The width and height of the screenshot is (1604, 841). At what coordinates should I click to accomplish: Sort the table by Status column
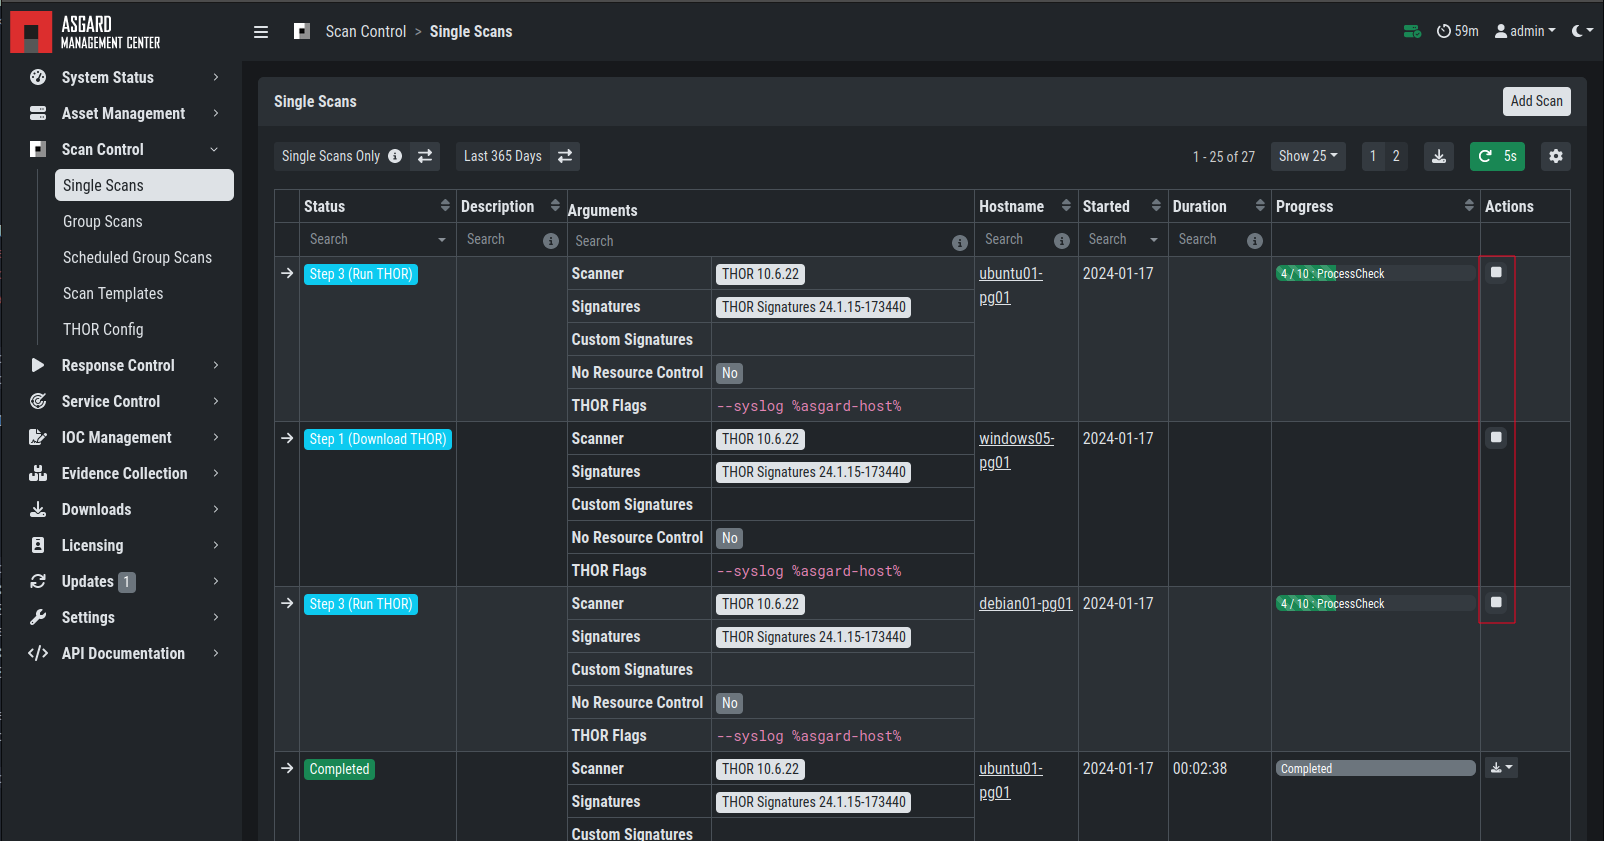tap(445, 205)
